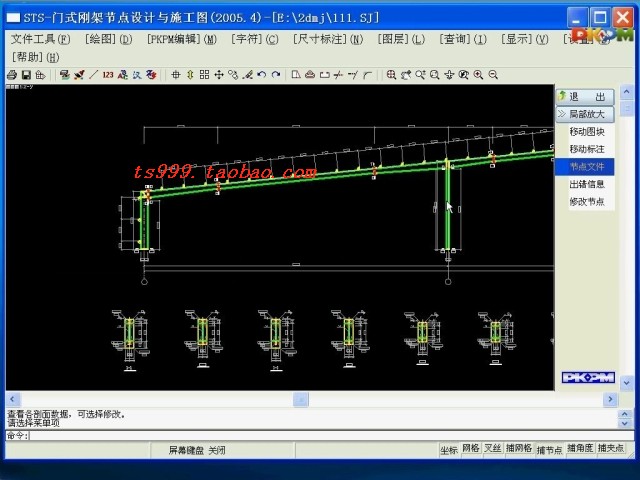
Task: Open the [帮助](H) menu
Action: coord(36,57)
